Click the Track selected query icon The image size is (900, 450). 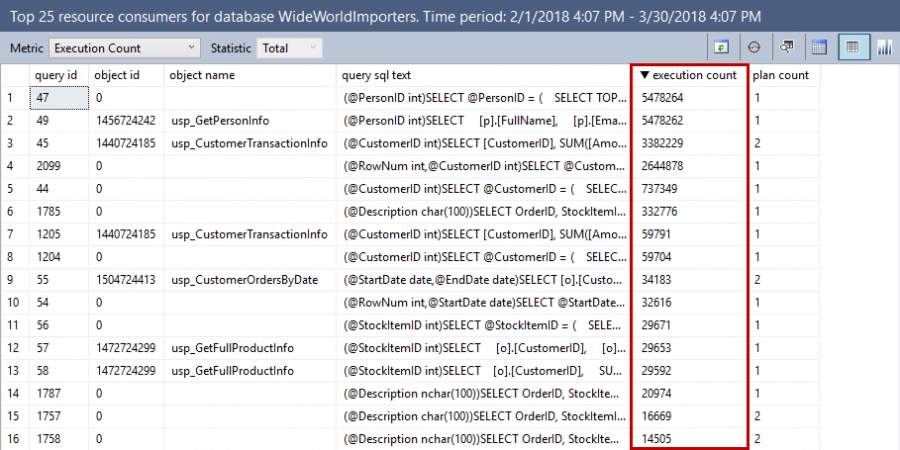(x=754, y=47)
